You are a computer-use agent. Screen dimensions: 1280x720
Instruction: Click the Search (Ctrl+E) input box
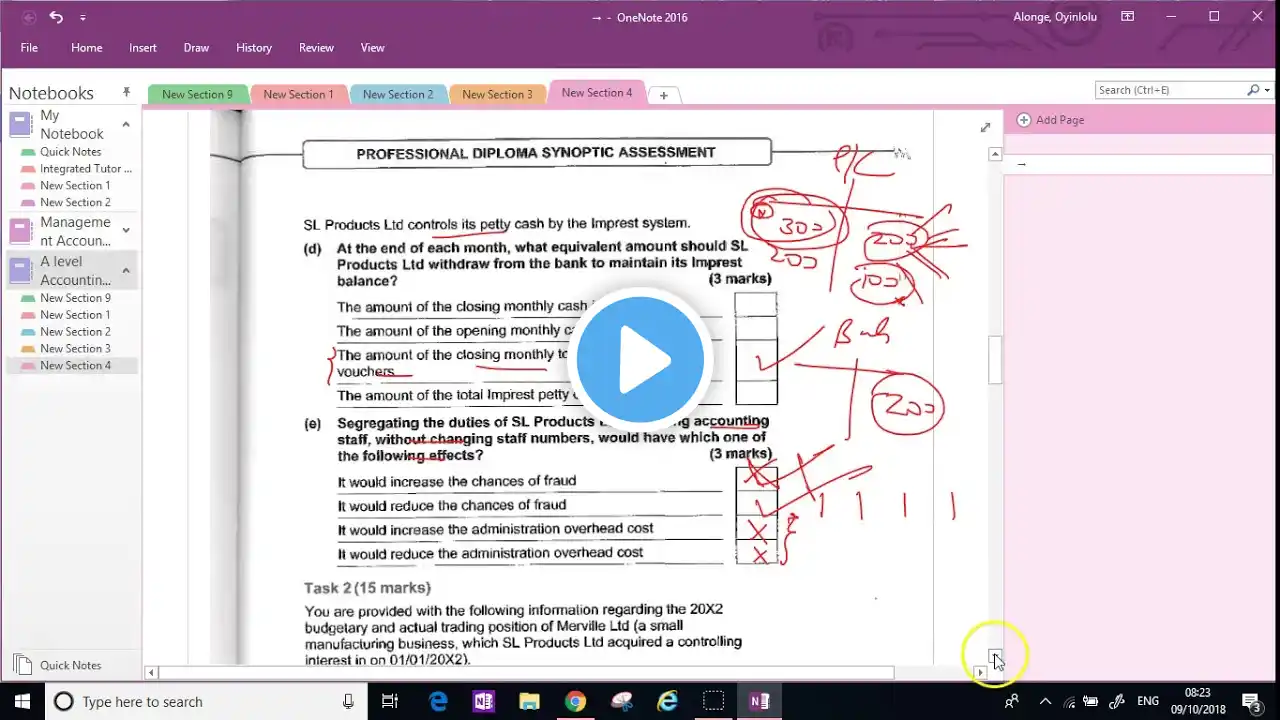[1170, 90]
